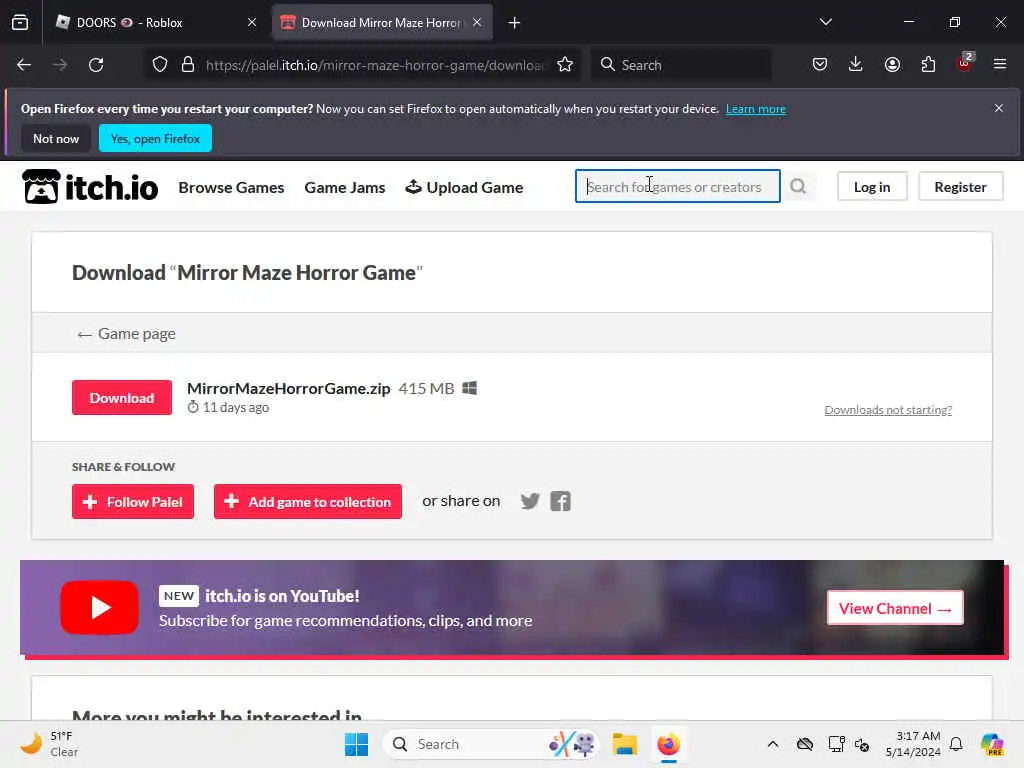Image resolution: width=1024 pixels, height=768 pixels.
Task: Click the Windows platform icon
Action: click(x=470, y=388)
